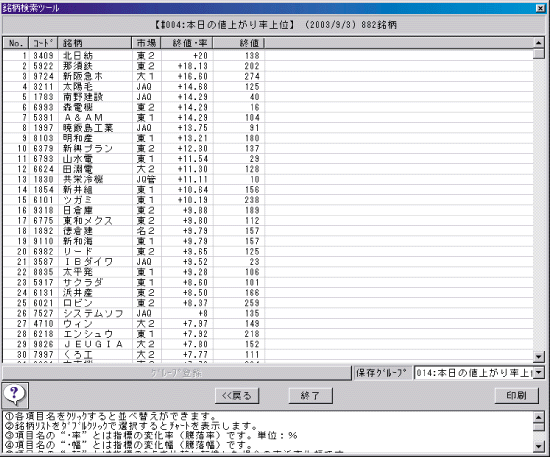Image resolution: width=550 pixels, height=457 pixels.
Task: Click the list scrollbar up arrow
Action: (x=539, y=43)
